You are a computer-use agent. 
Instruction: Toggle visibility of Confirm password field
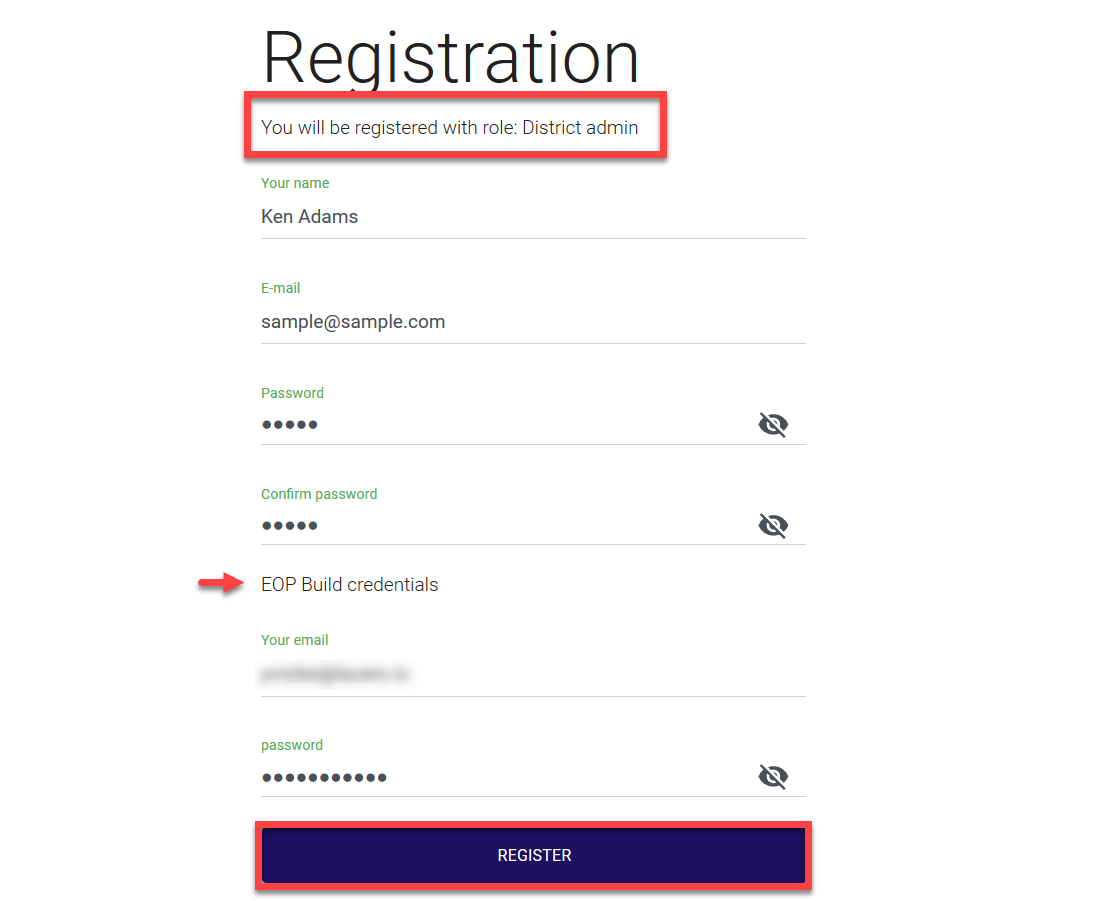pyautogui.click(x=772, y=525)
